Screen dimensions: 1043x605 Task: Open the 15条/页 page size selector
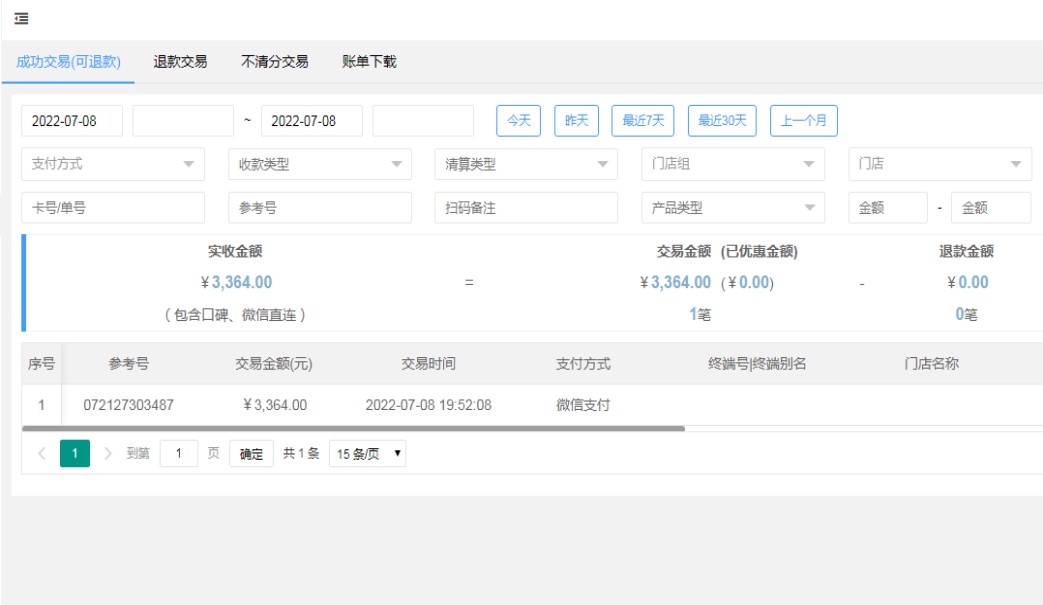[367, 454]
